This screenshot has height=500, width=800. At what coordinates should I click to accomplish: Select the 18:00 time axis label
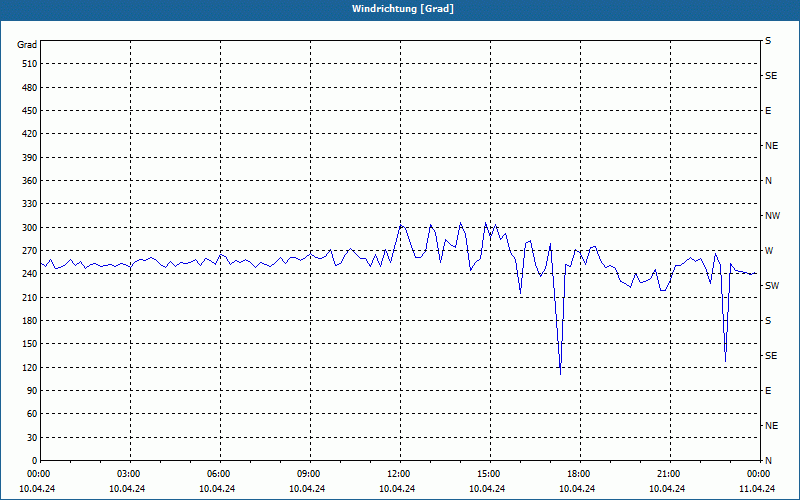pyautogui.click(x=578, y=474)
